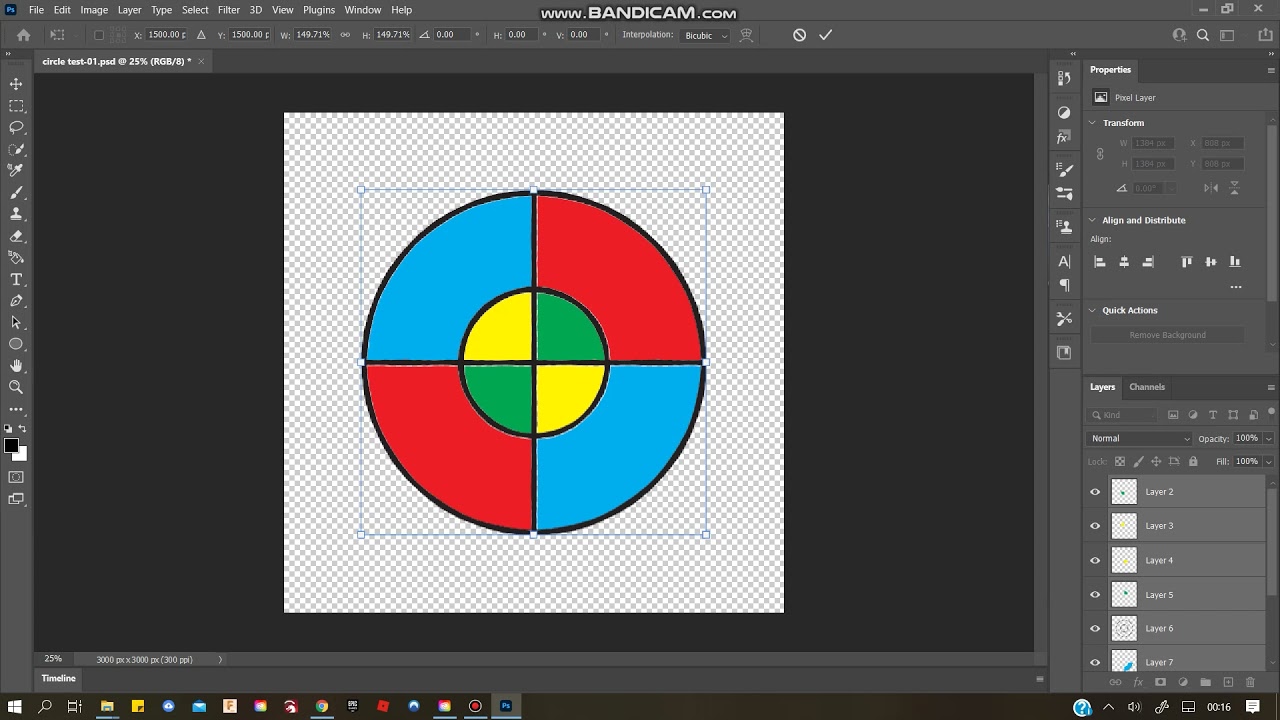Change the screen mode
Viewport: 1280px width, 720px height.
pos(16,499)
